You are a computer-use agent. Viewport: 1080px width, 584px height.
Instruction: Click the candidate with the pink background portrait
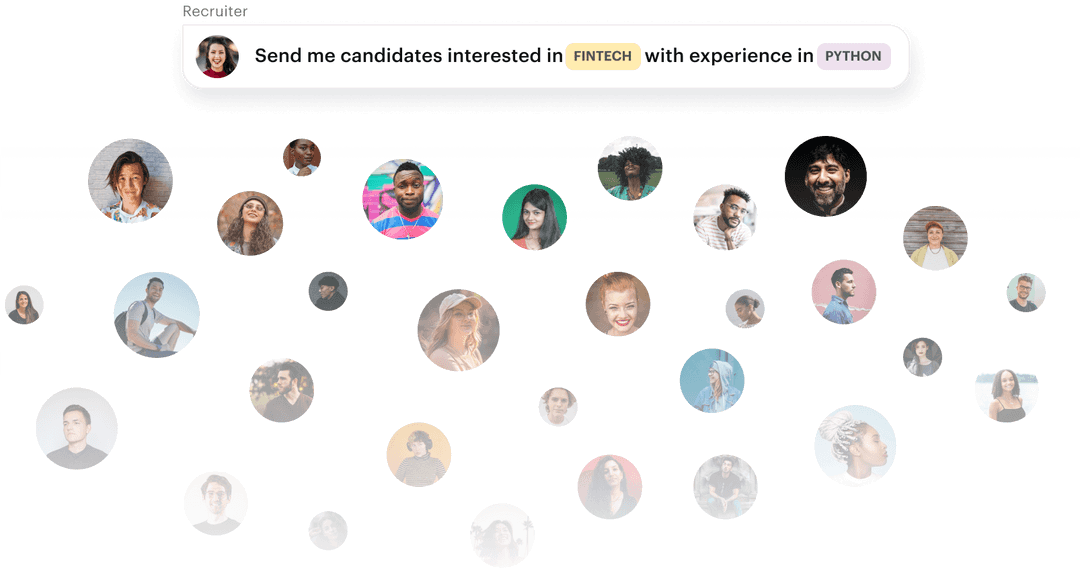click(x=843, y=292)
